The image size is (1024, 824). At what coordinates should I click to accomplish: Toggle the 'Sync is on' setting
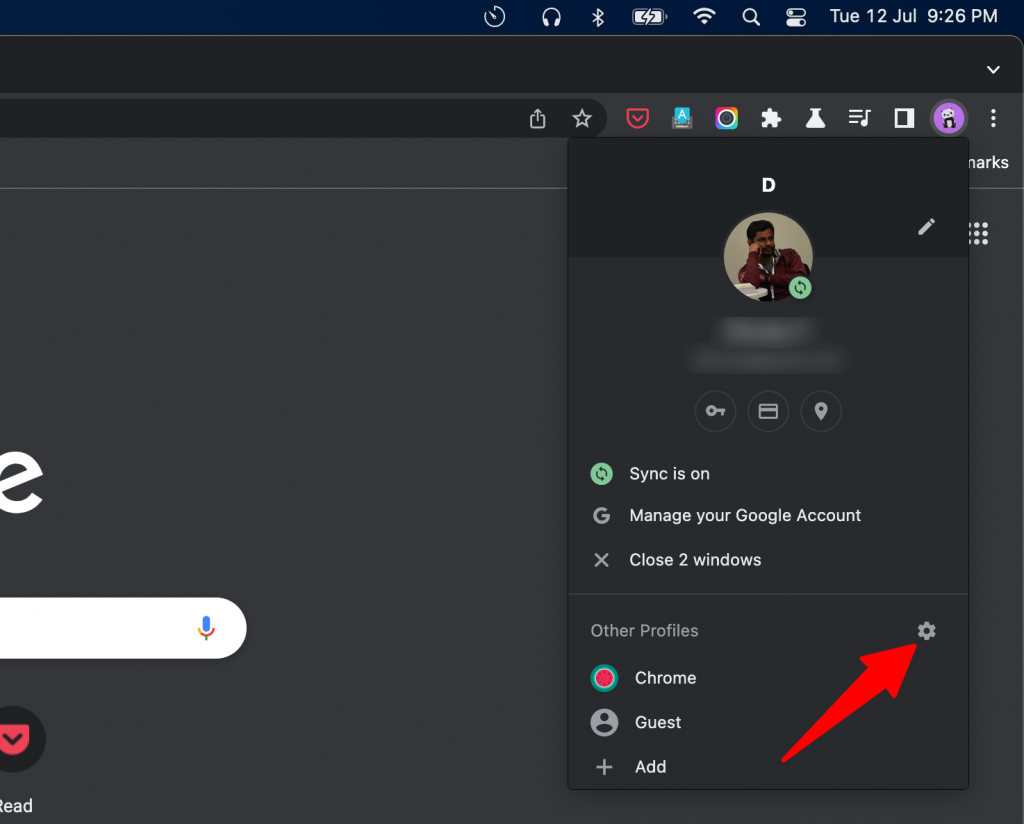(x=668, y=473)
